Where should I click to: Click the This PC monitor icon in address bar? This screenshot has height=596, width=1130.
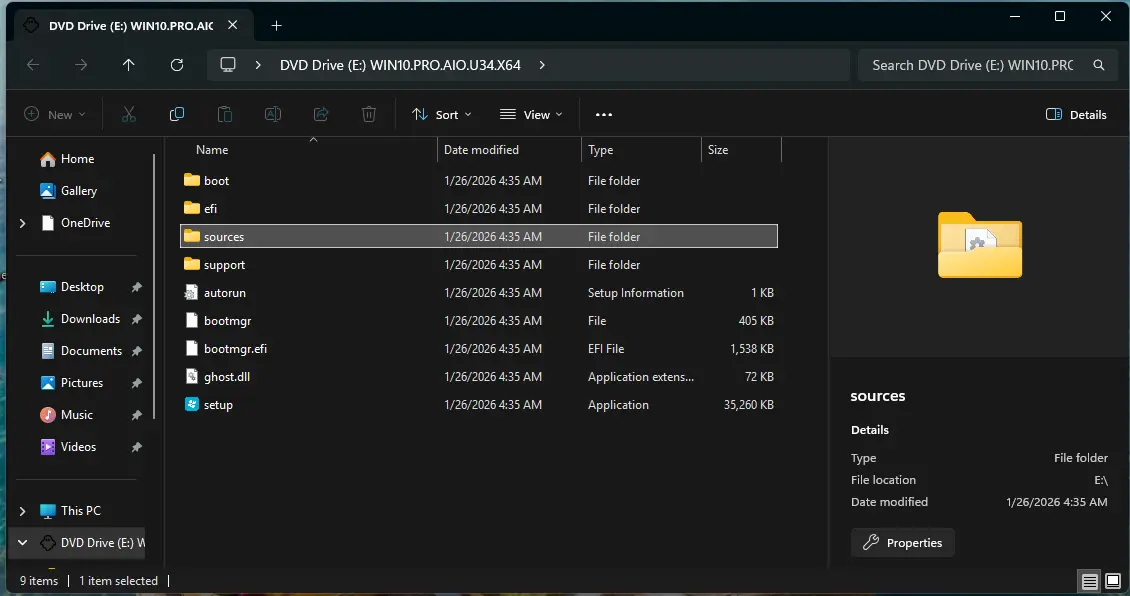tap(228, 65)
